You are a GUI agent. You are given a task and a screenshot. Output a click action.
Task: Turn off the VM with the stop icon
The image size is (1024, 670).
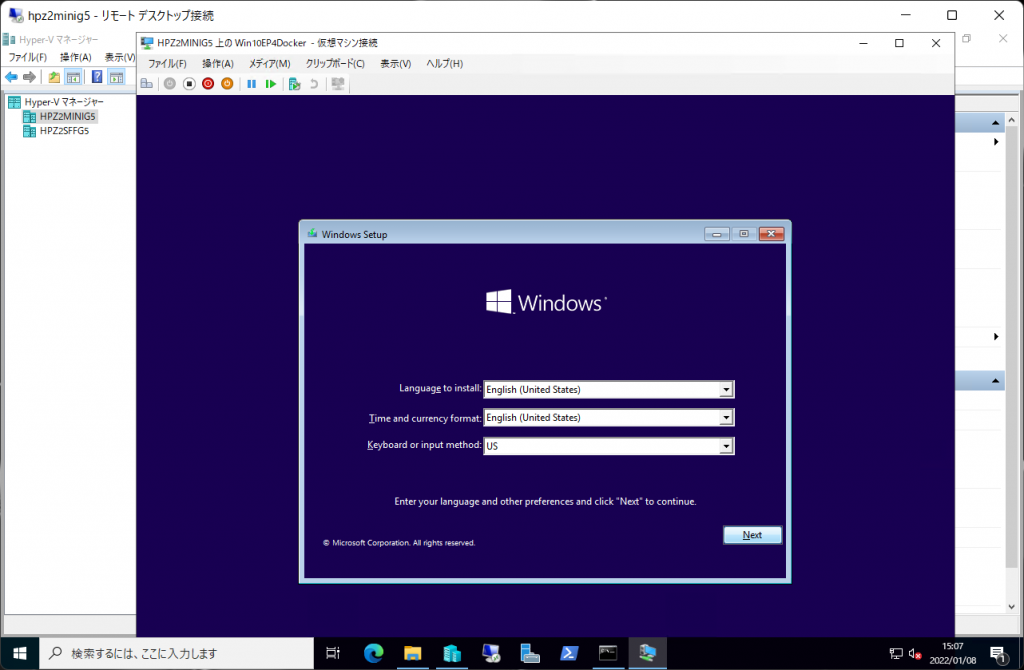pos(189,84)
